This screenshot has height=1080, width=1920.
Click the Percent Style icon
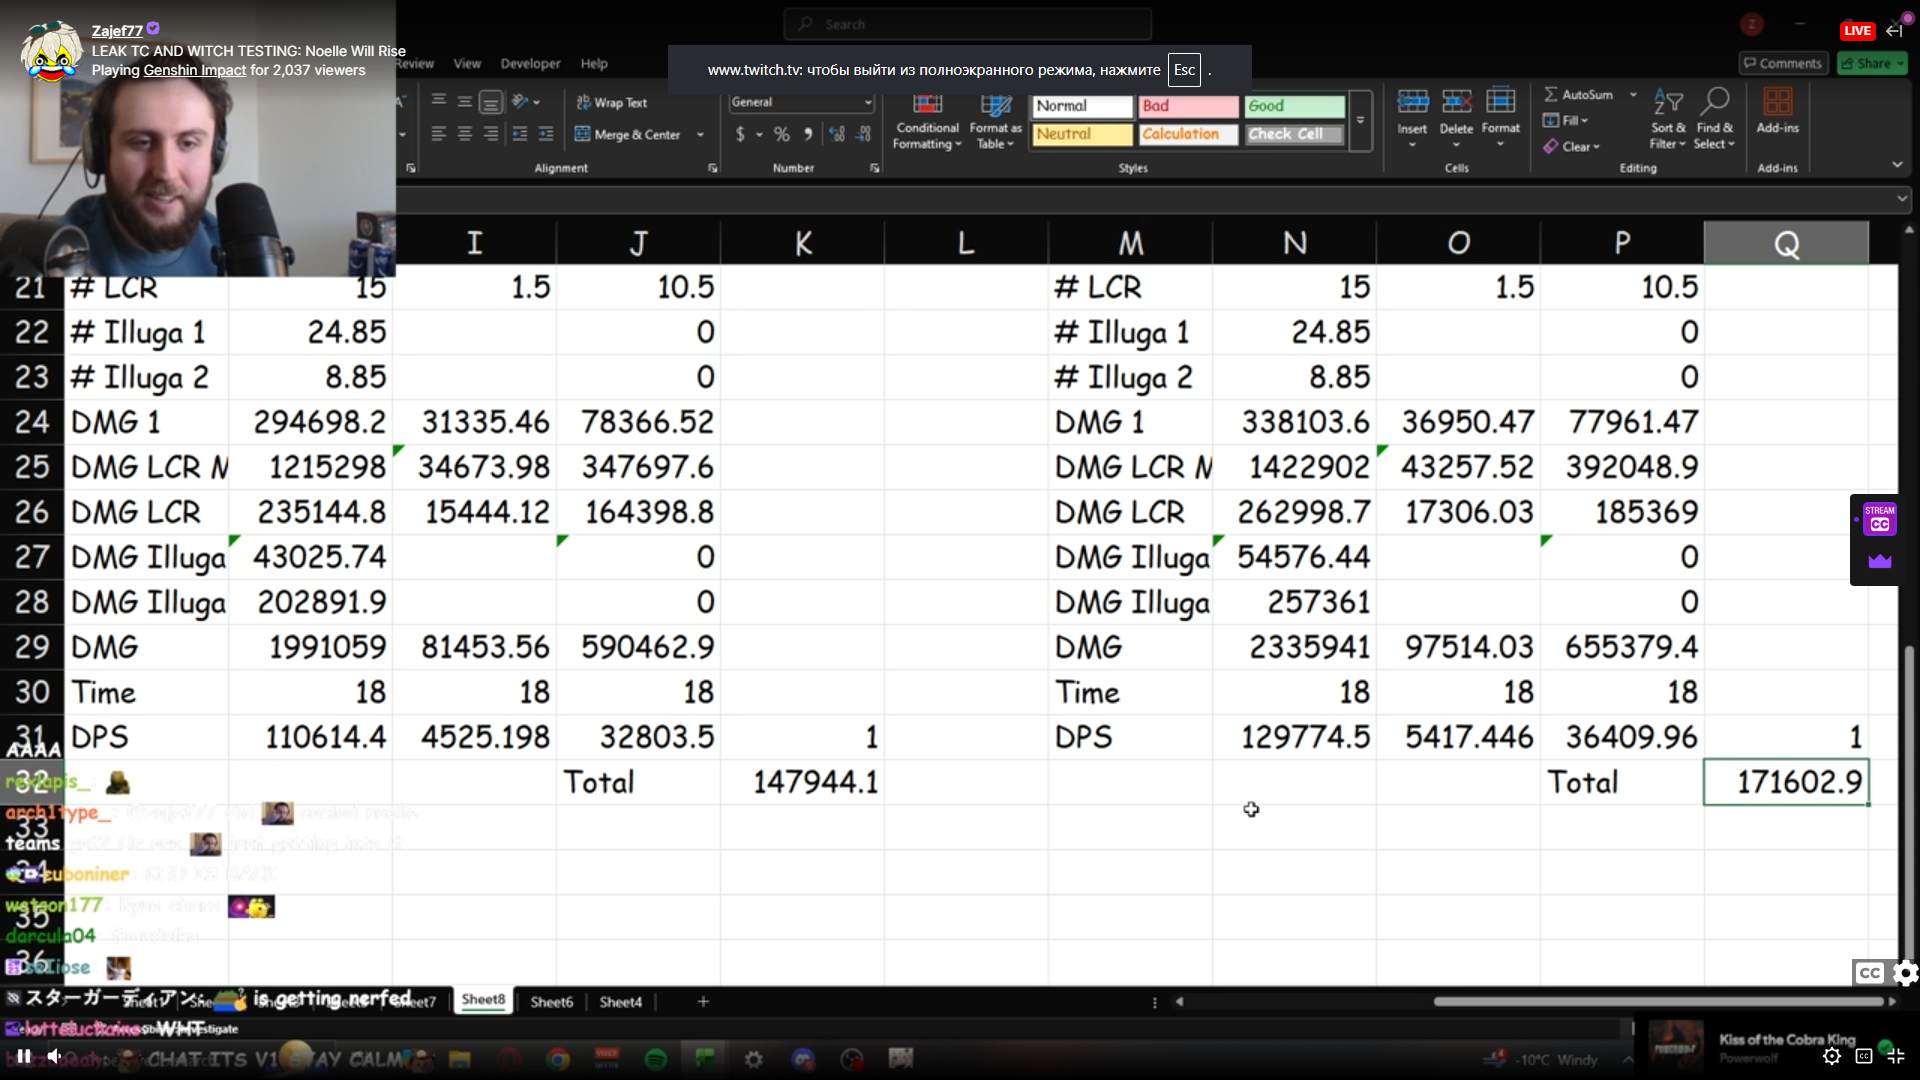tap(781, 134)
